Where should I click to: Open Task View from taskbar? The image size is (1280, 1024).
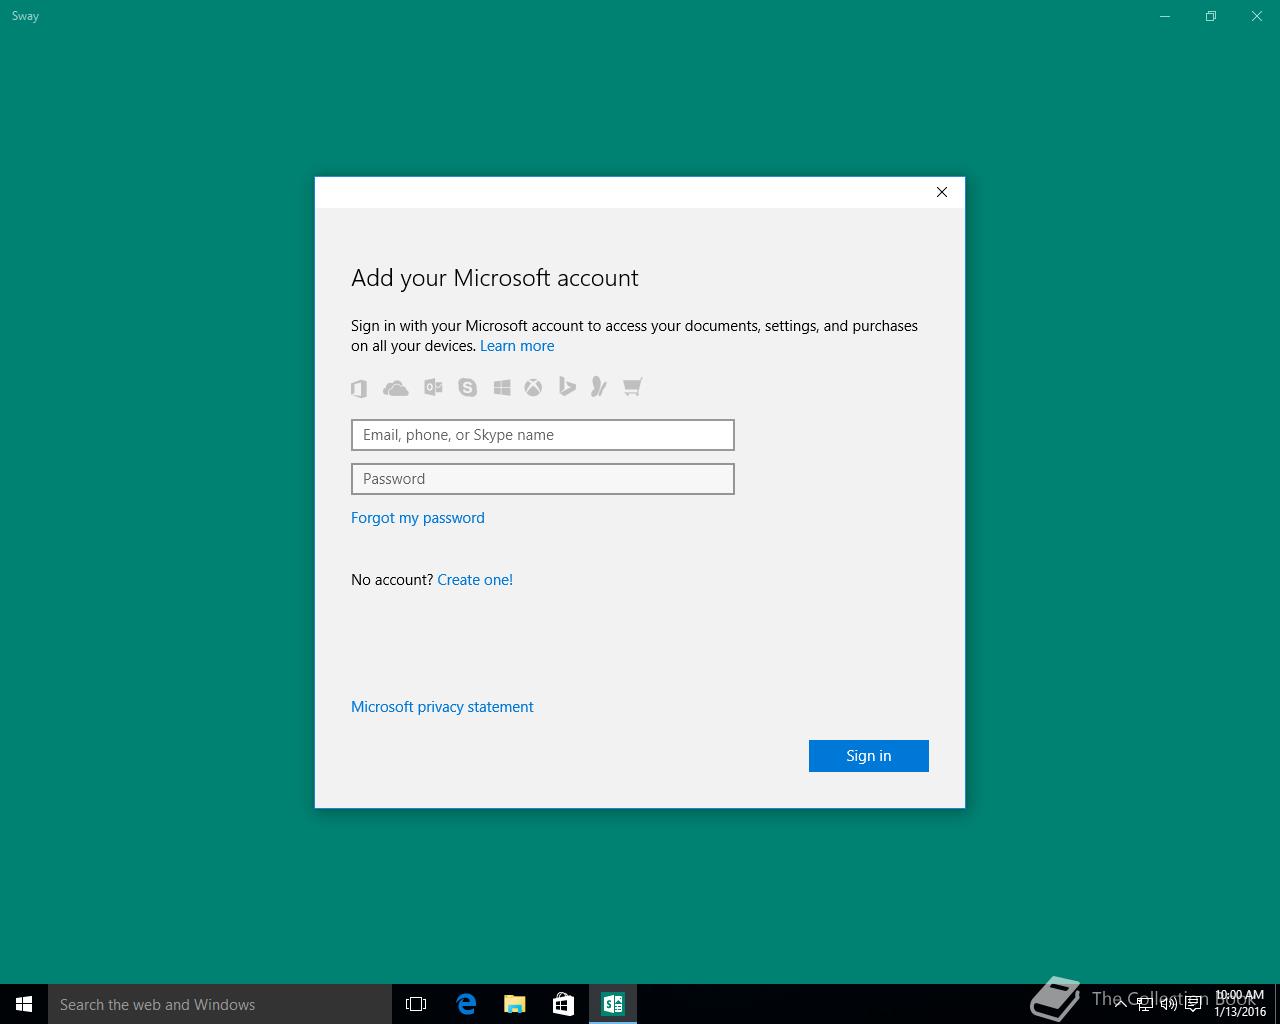pos(416,1004)
